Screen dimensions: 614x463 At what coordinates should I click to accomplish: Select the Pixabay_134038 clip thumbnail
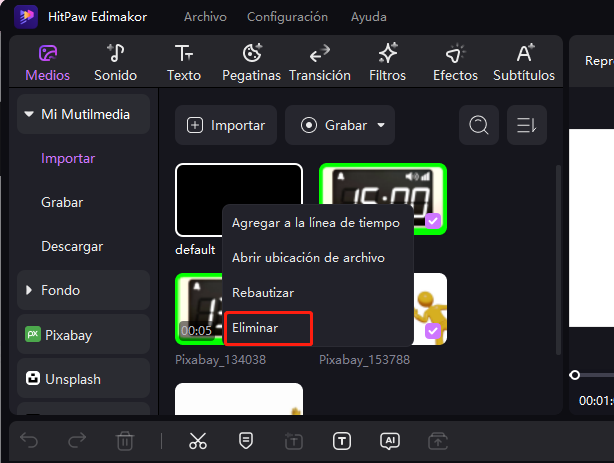199,309
